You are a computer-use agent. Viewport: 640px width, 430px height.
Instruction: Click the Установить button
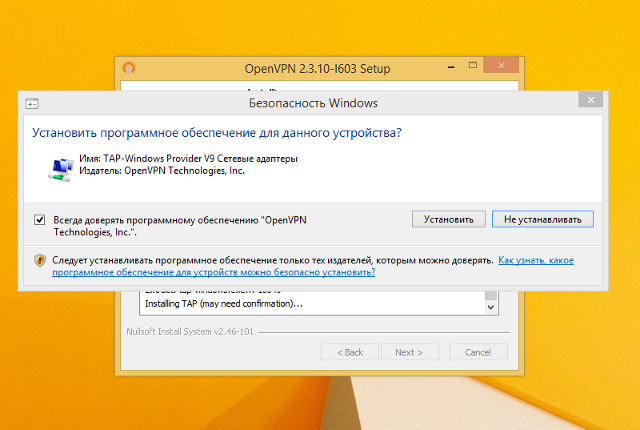point(449,219)
